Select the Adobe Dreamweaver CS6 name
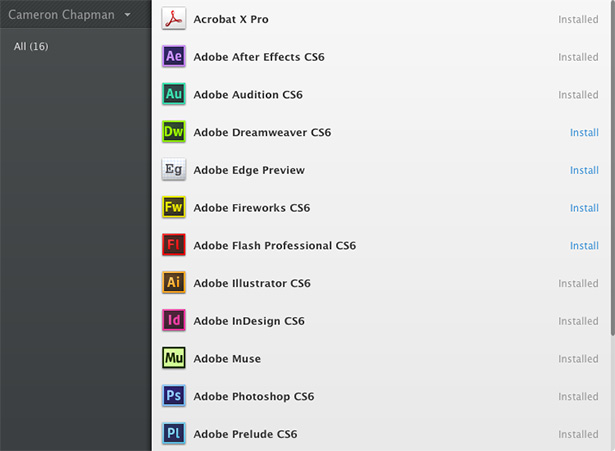 pos(262,132)
